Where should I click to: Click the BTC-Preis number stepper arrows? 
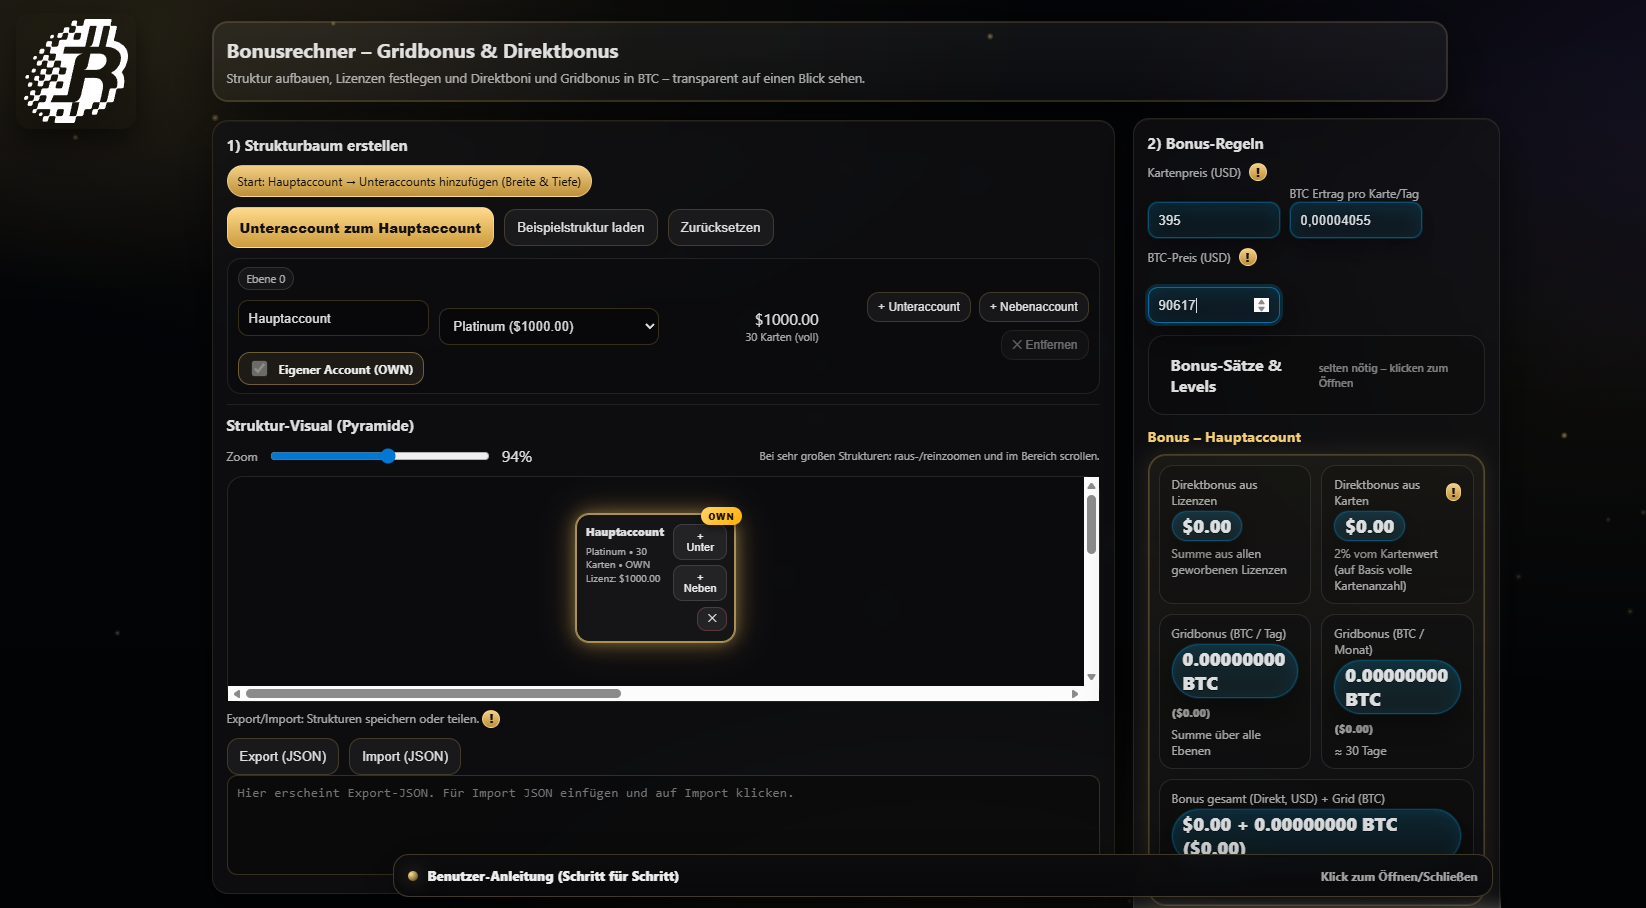tap(1261, 305)
